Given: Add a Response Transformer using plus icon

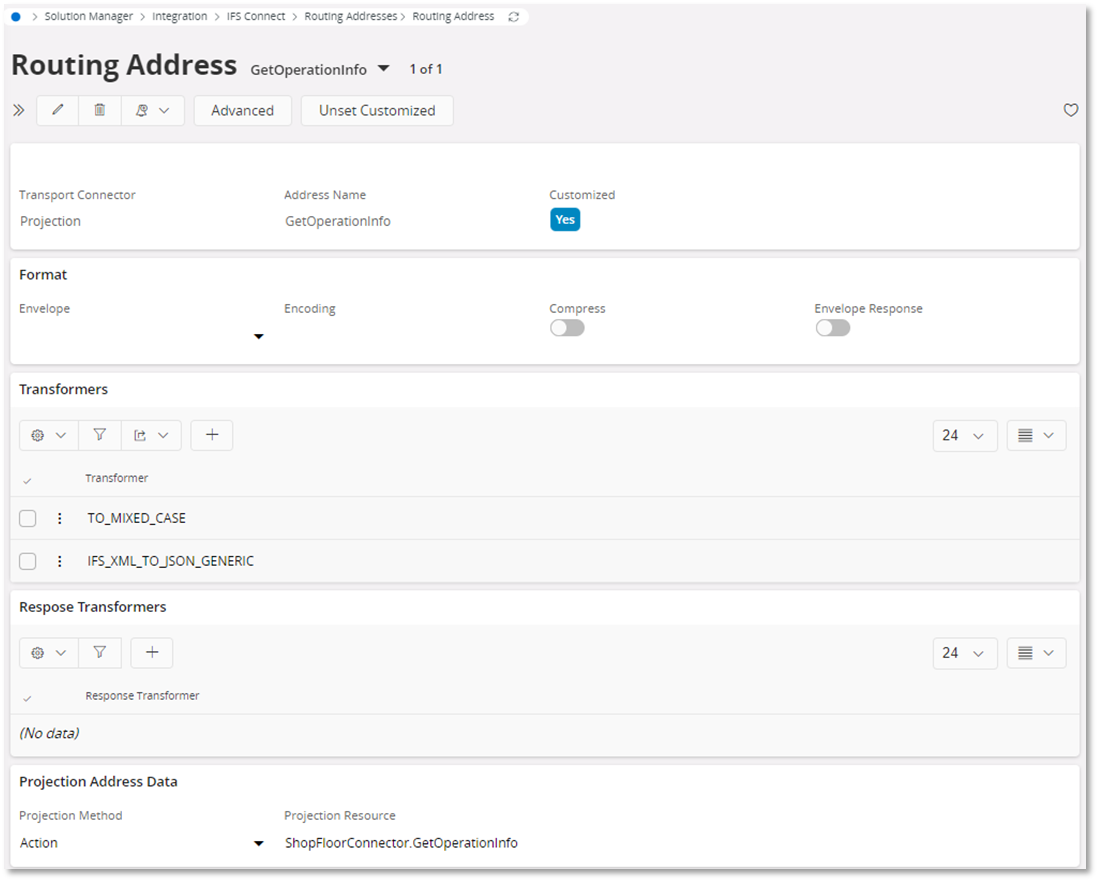Looking at the screenshot, I should pyautogui.click(x=151, y=652).
